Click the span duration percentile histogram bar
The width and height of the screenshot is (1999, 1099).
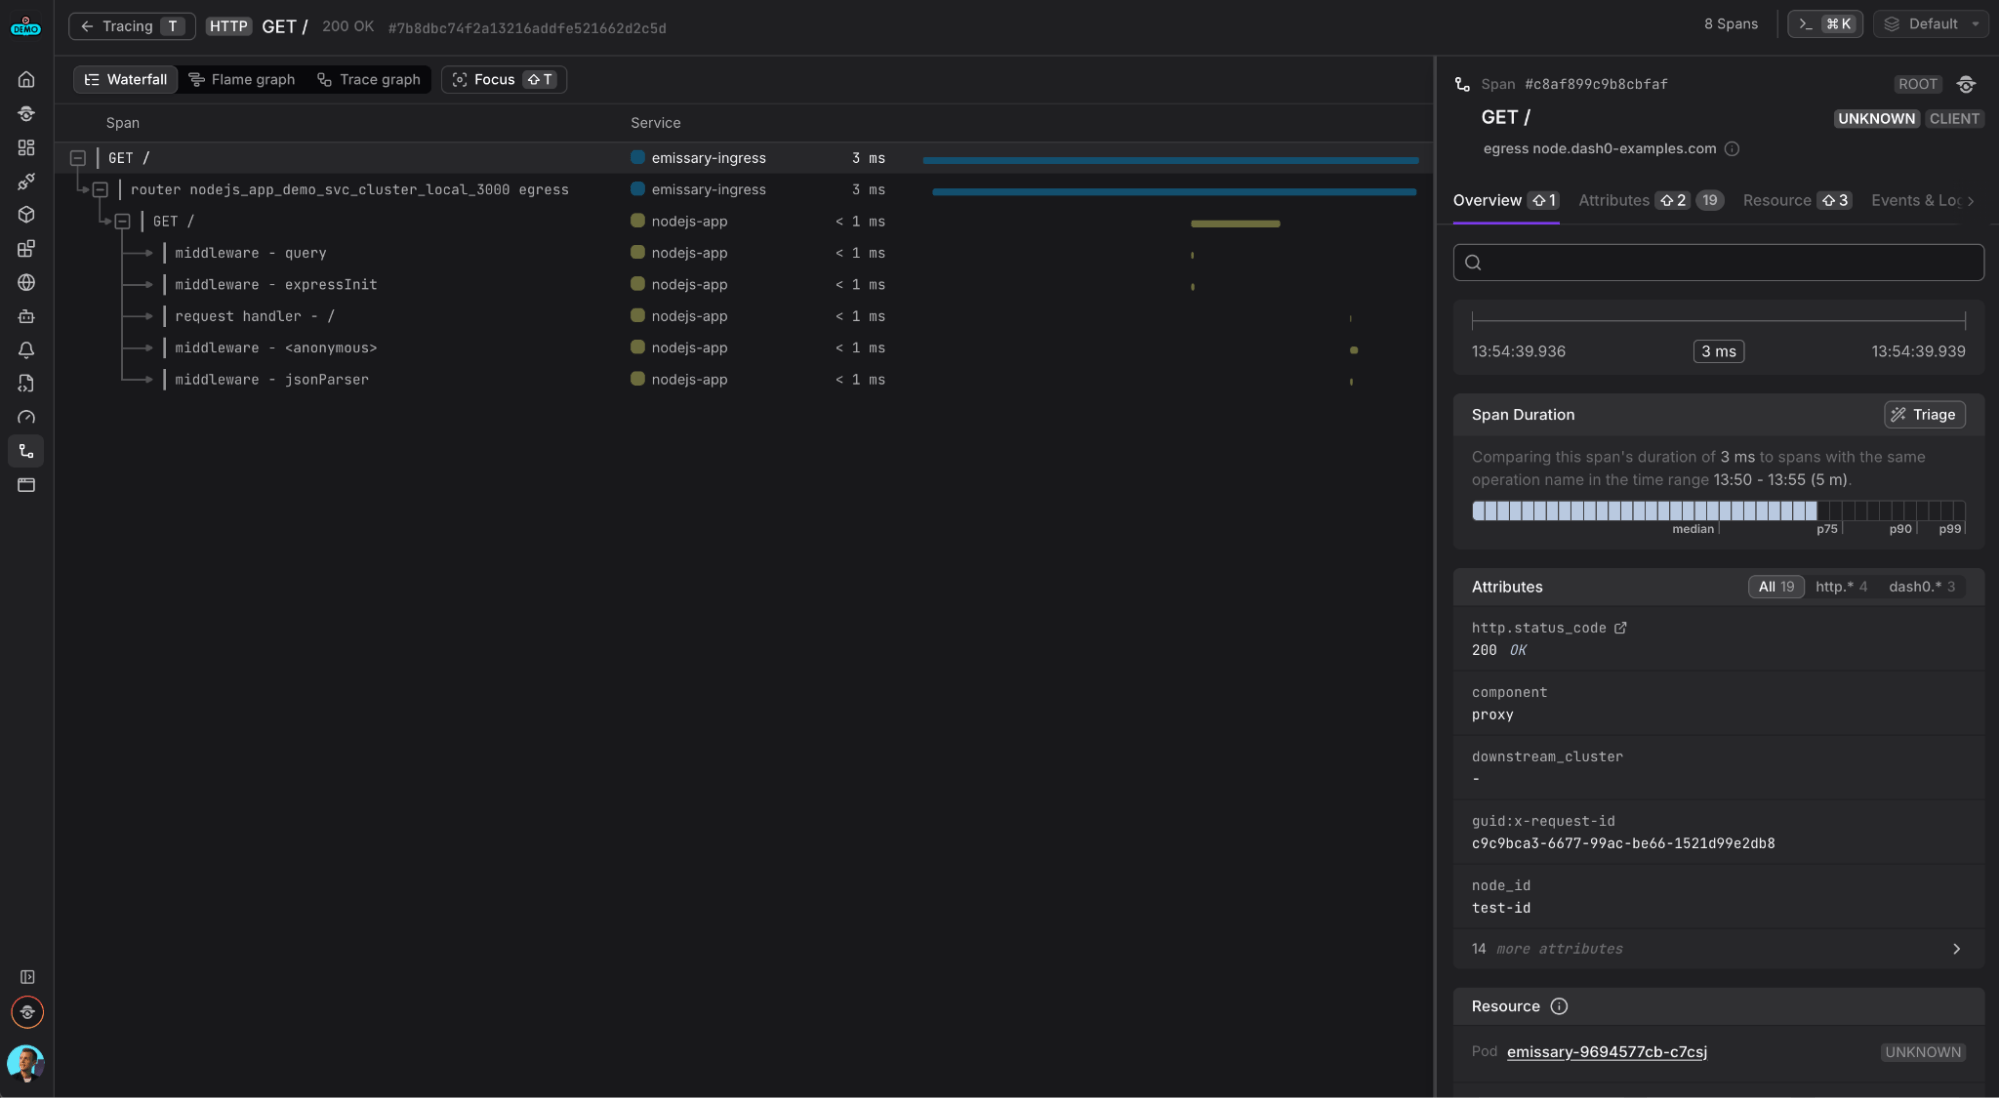point(1717,511)
